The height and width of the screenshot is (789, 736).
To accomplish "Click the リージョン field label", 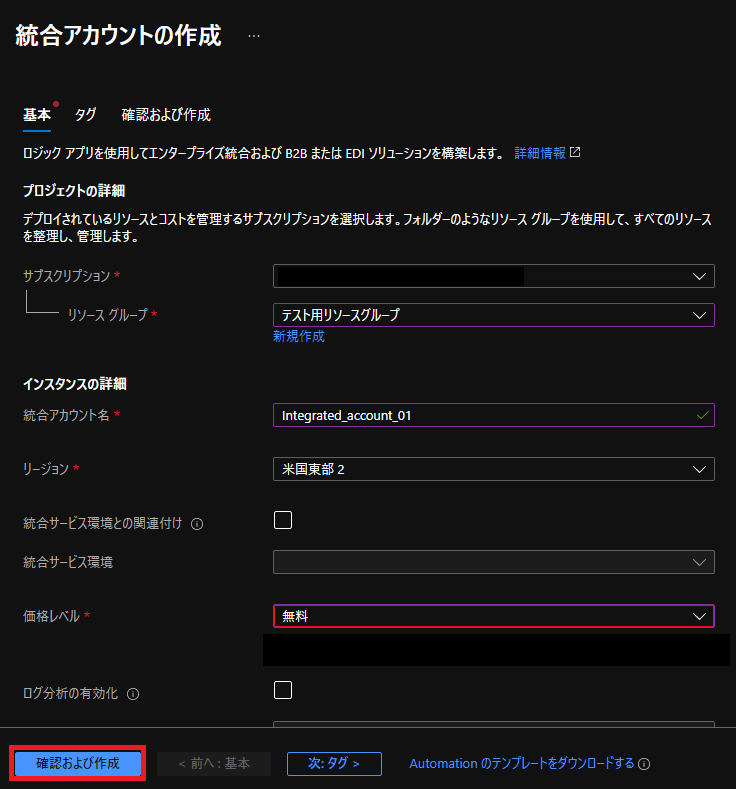I will (46, 469).
